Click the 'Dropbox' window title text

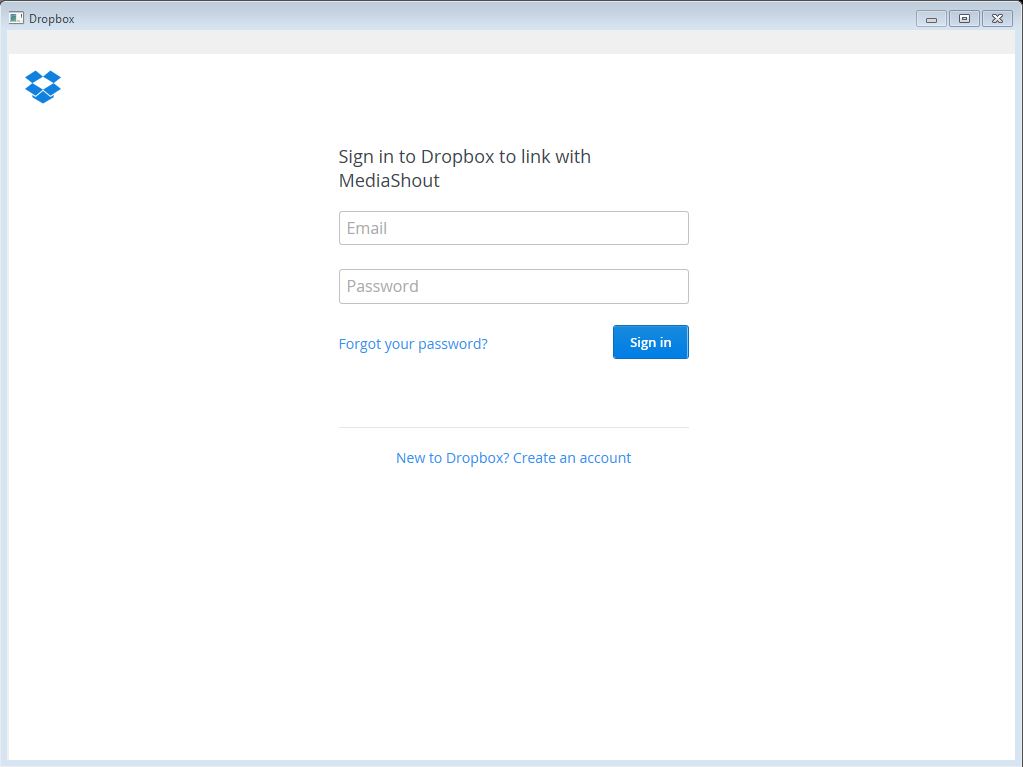click(51, 19)
